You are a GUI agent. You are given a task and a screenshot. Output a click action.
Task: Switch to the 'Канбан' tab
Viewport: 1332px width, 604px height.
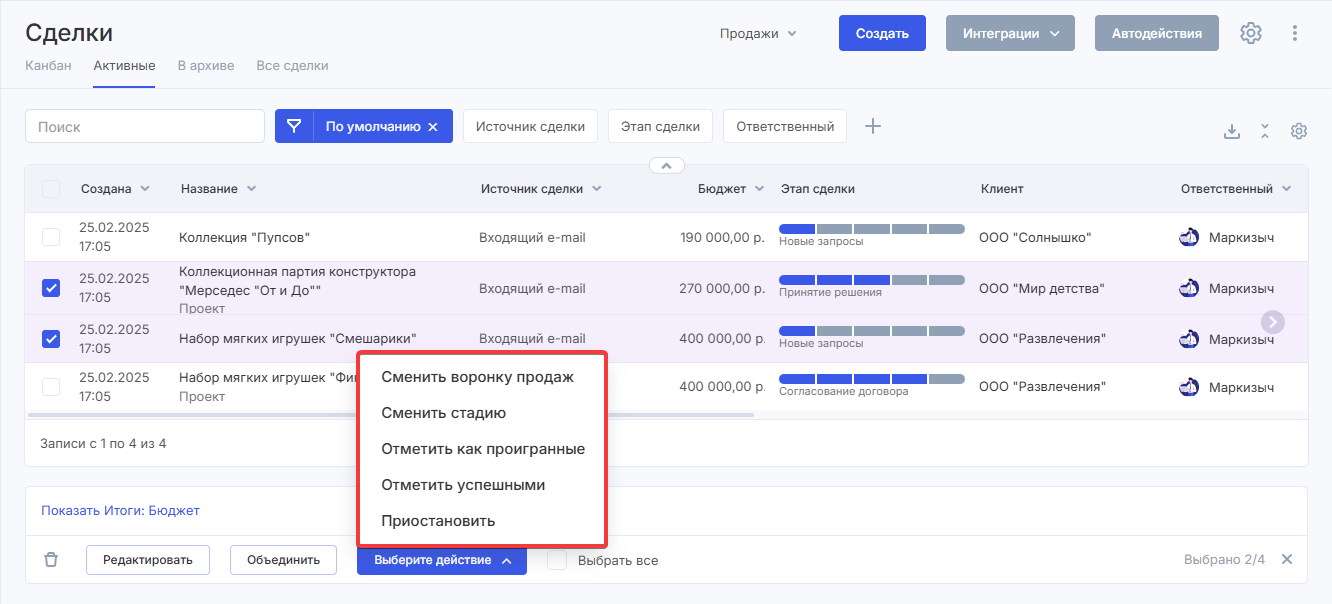[48, 66]
